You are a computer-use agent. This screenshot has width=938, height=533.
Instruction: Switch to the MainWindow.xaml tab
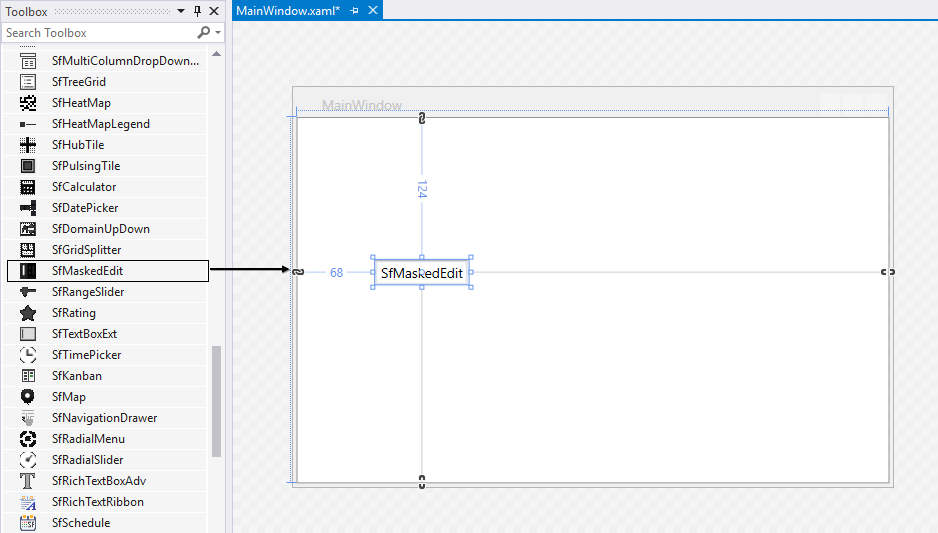288,11
